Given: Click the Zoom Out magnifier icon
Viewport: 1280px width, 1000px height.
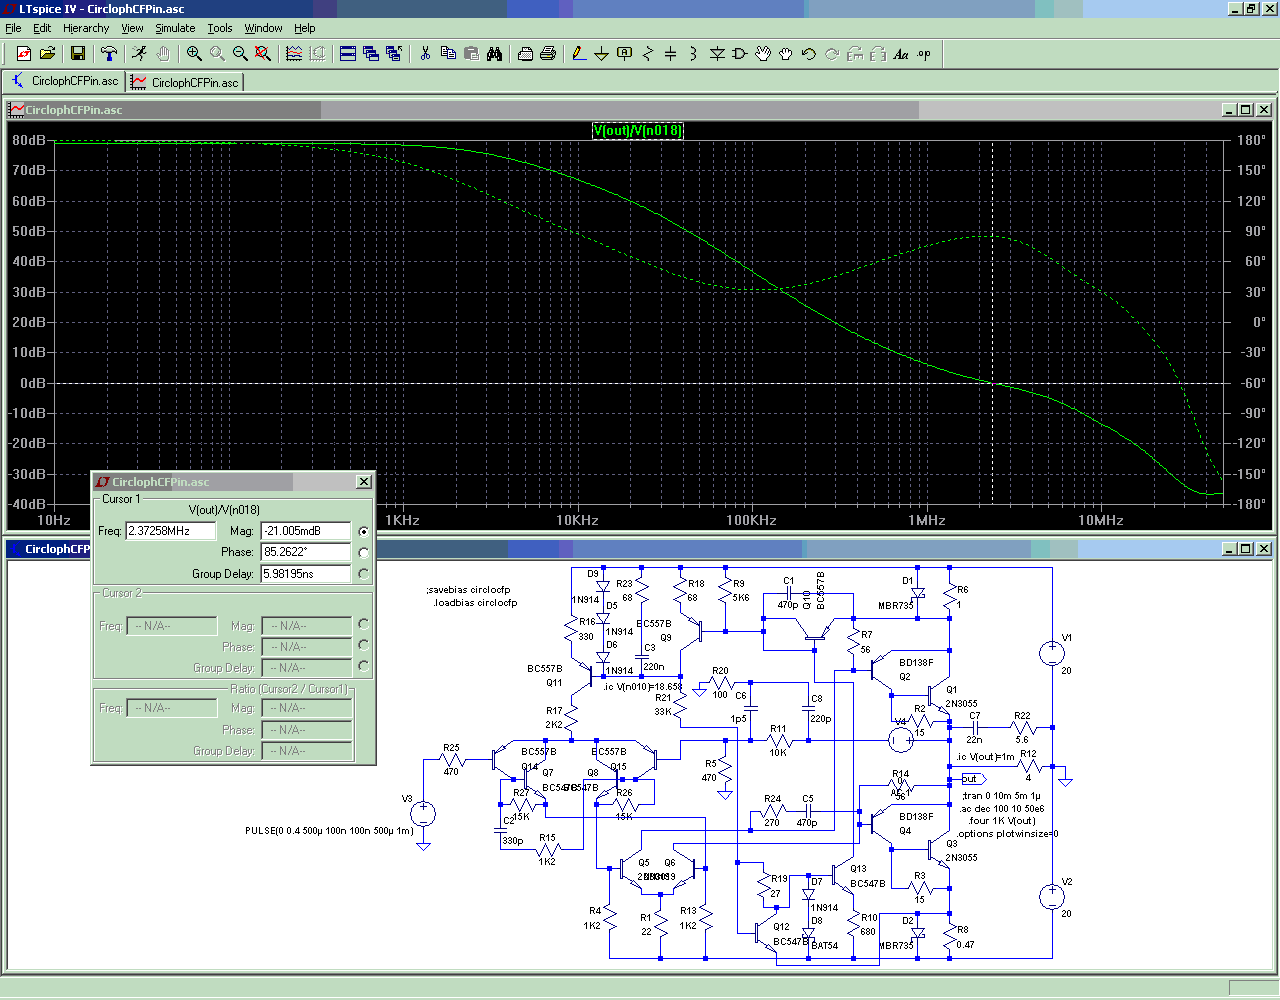Looking at the screenshot, I should [x=240, y=54].
